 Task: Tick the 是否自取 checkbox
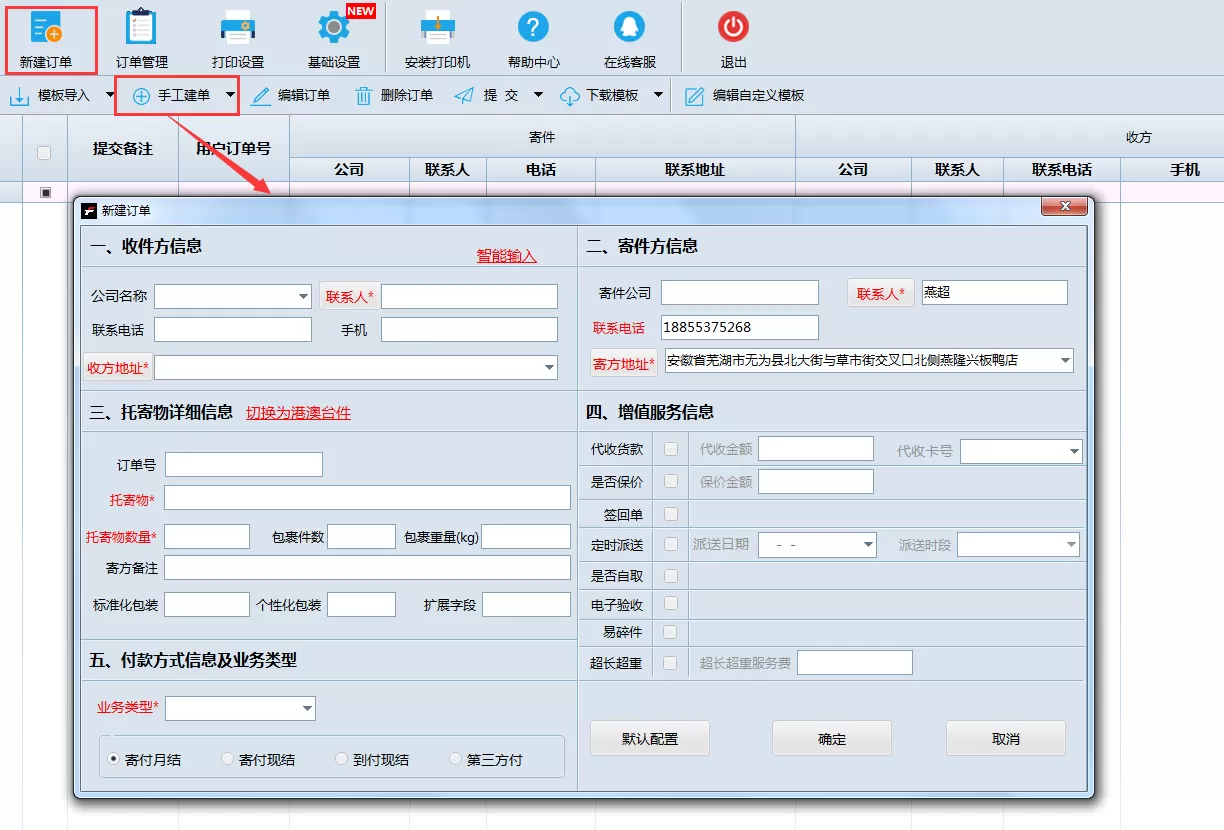pos(671,576)
